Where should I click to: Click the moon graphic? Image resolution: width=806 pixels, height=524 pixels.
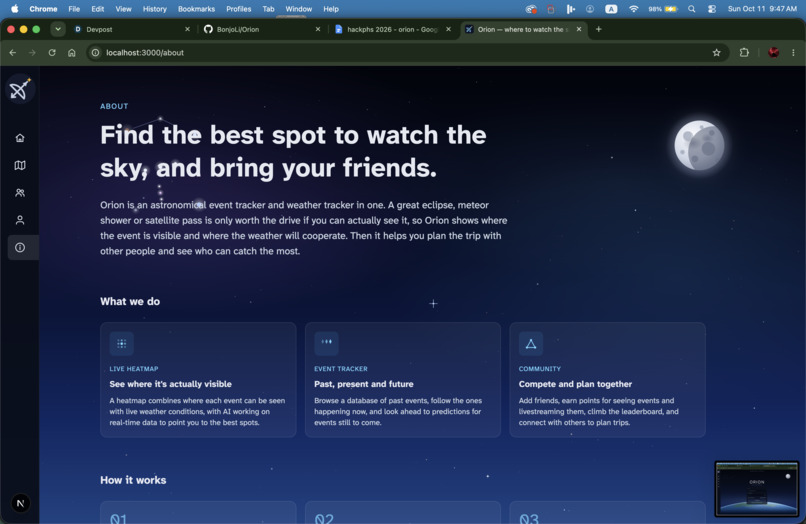click(x=699, y=146)
